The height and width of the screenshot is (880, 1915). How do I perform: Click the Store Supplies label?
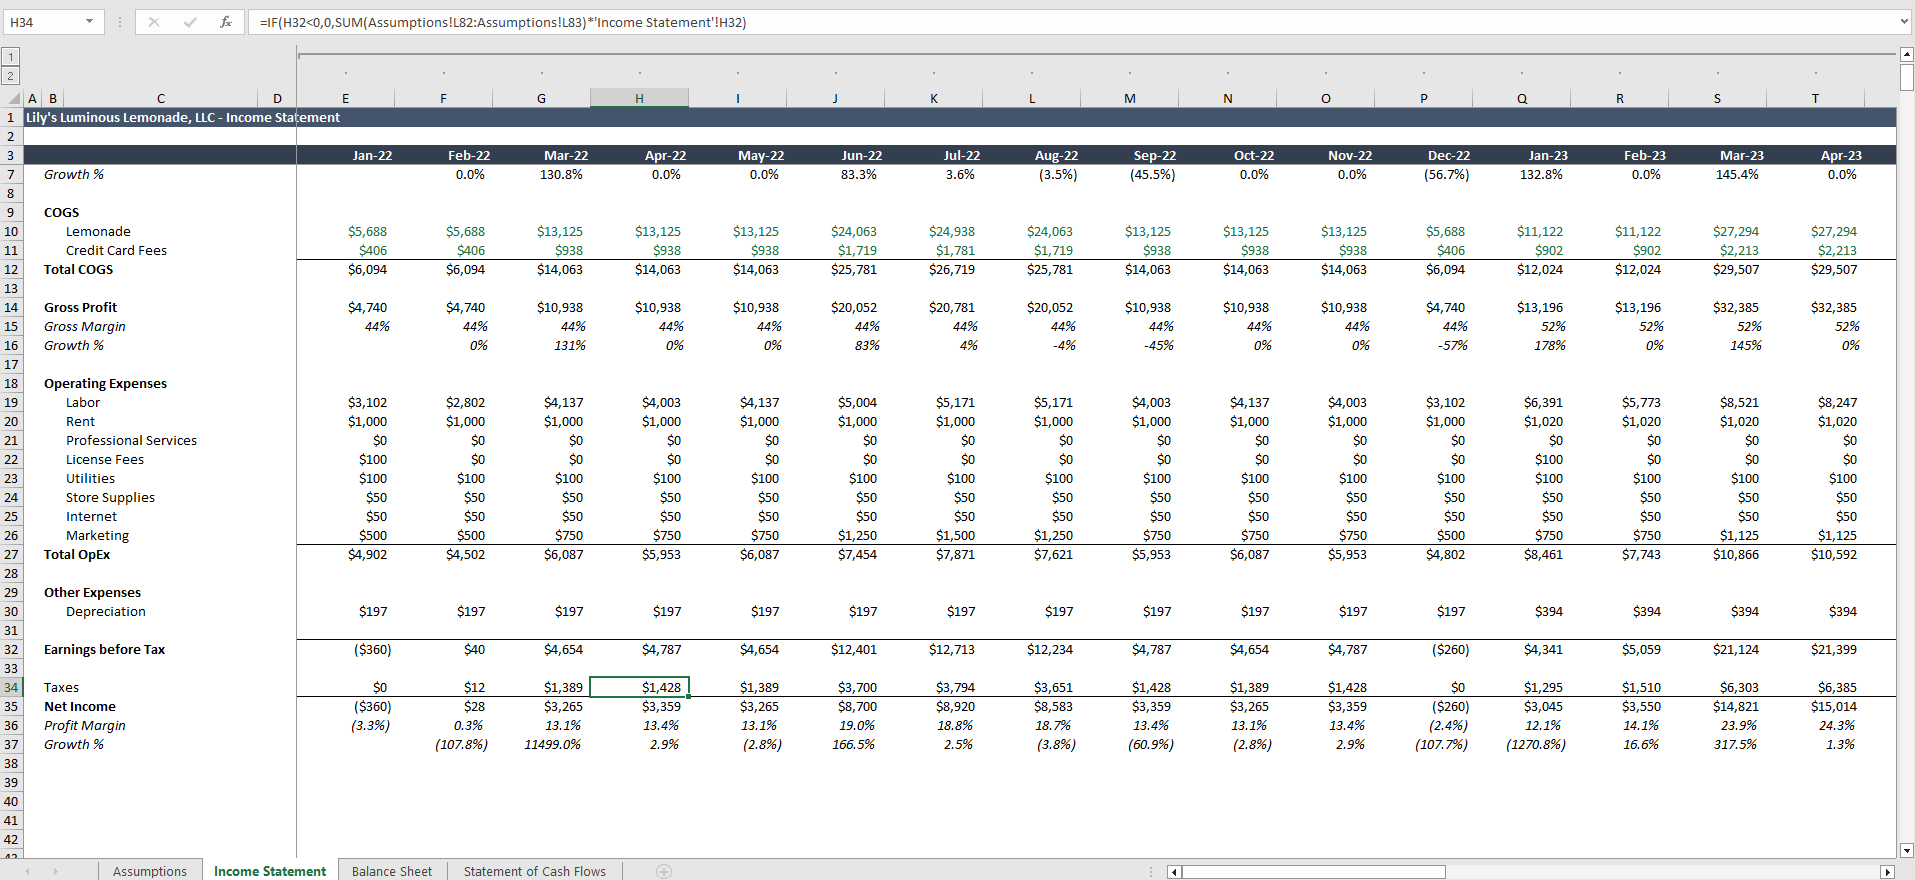(110, 497)
